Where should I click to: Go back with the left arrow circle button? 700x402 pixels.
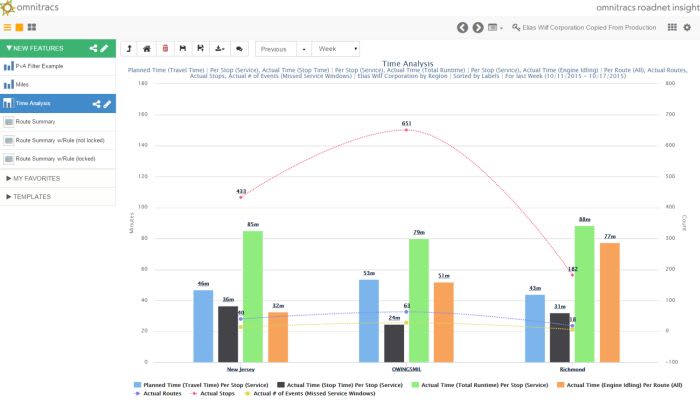pos(462,27)
